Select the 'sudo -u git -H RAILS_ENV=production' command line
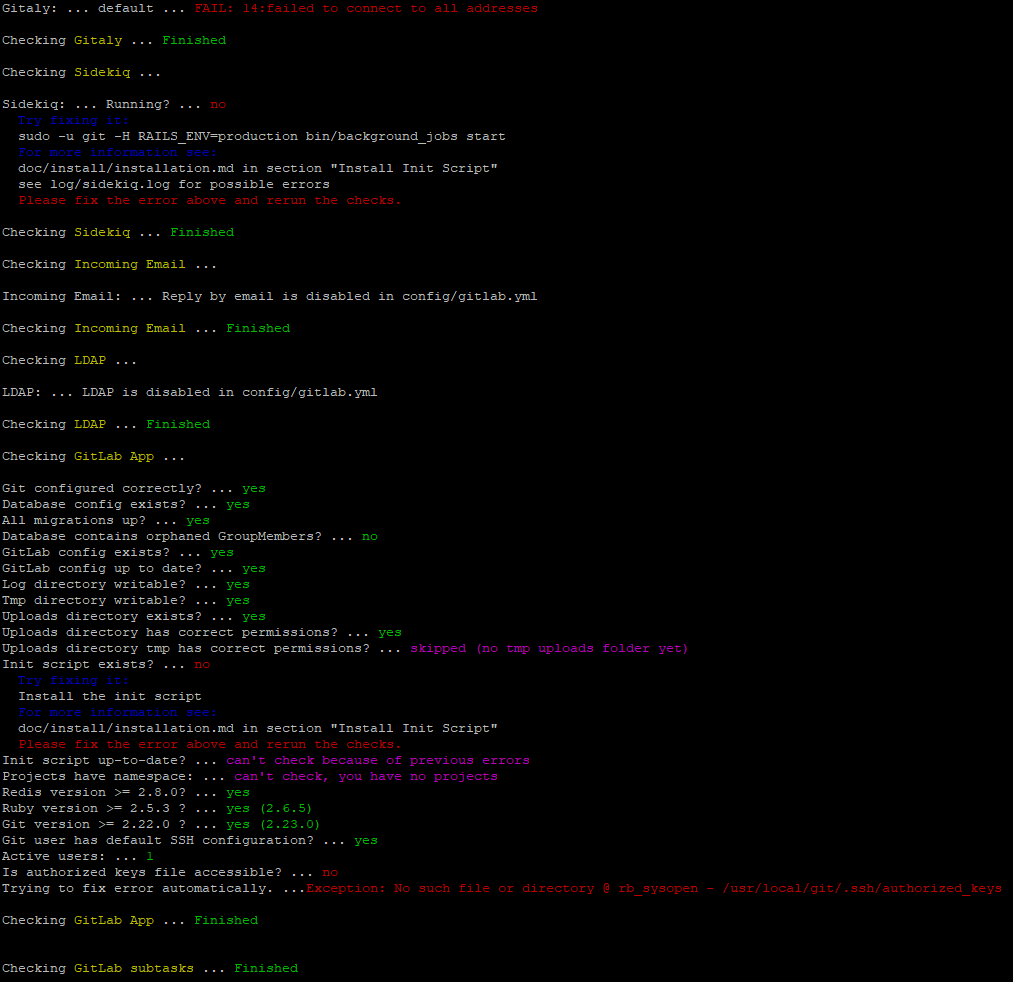This screenshot has height=982, width=1013. tap(262, 136)
